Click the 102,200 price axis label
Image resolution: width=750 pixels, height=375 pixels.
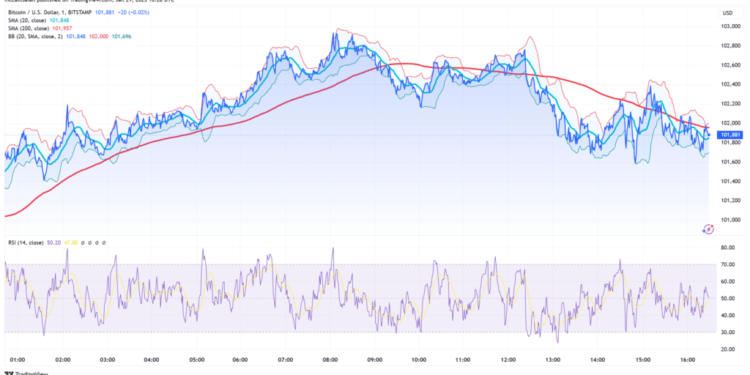click(731, 103)
